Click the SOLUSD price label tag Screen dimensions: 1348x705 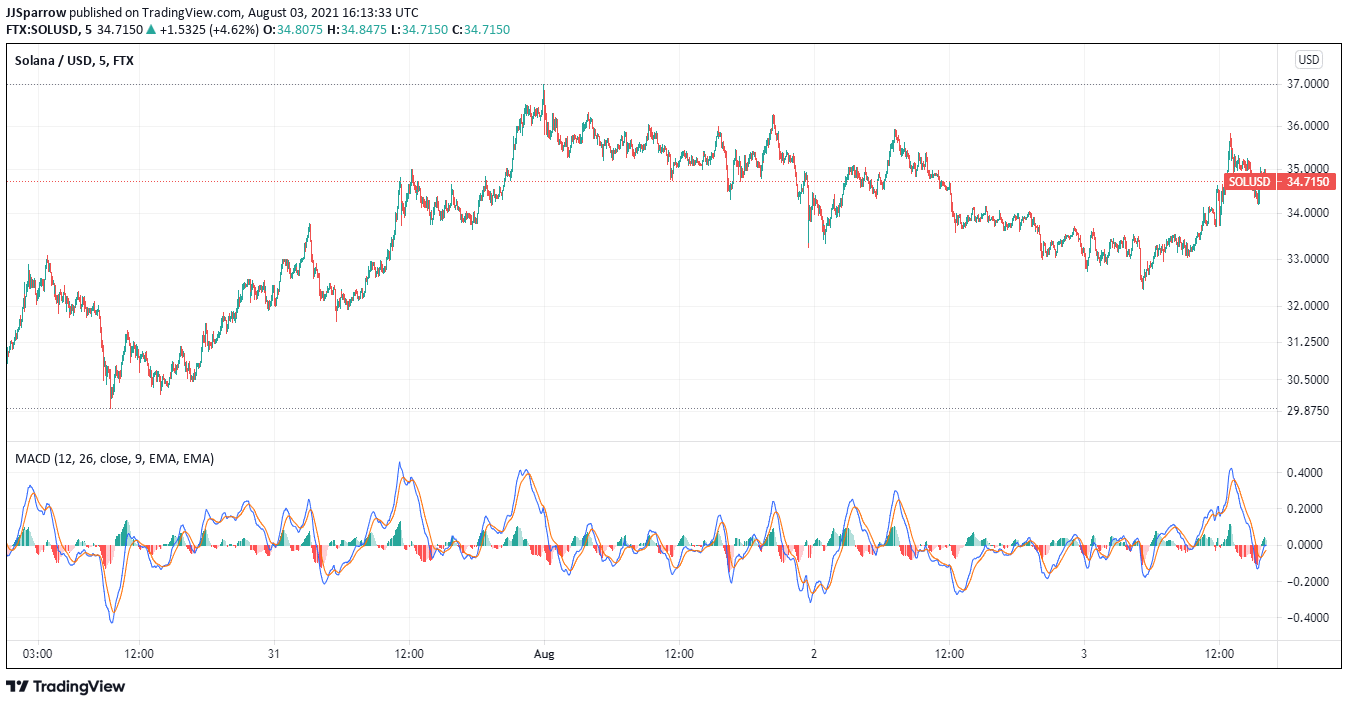tap(1249, 182)
